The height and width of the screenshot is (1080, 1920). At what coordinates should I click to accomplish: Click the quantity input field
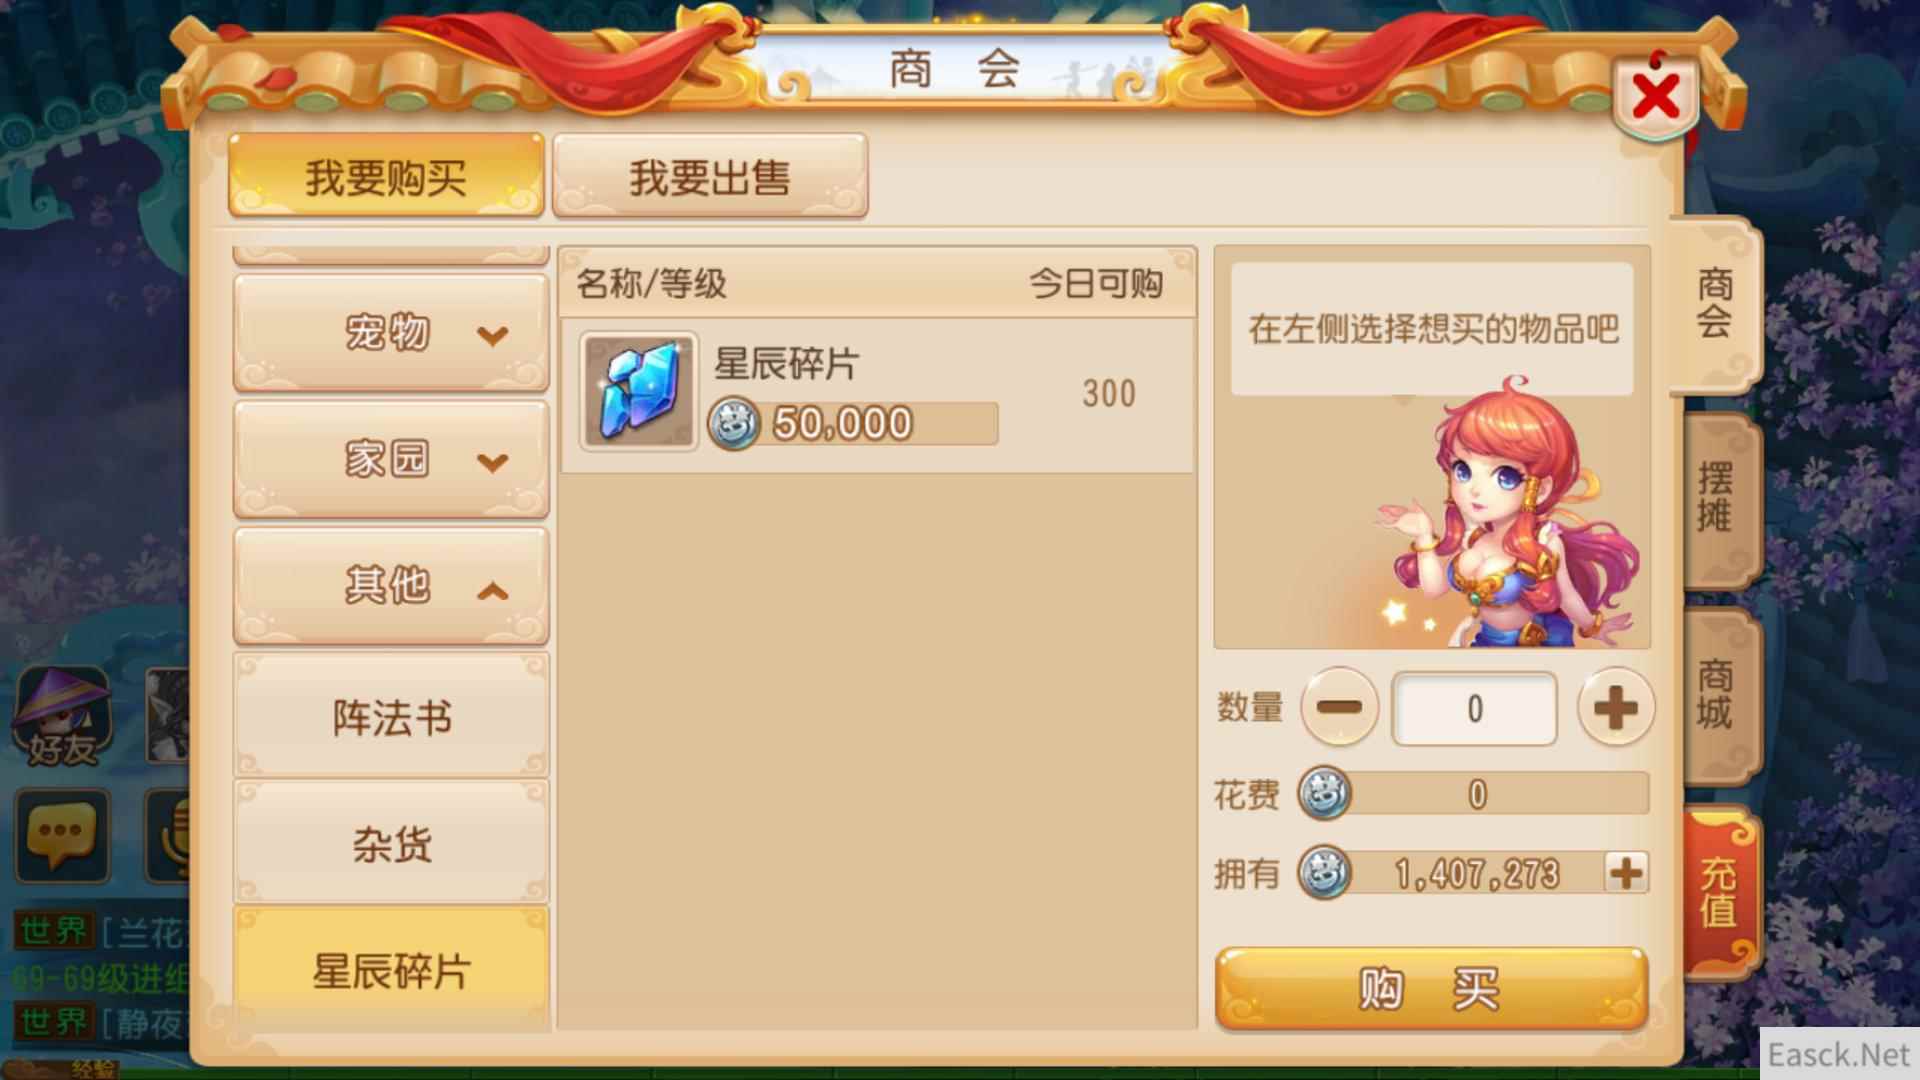click(x=1474, y=708)
